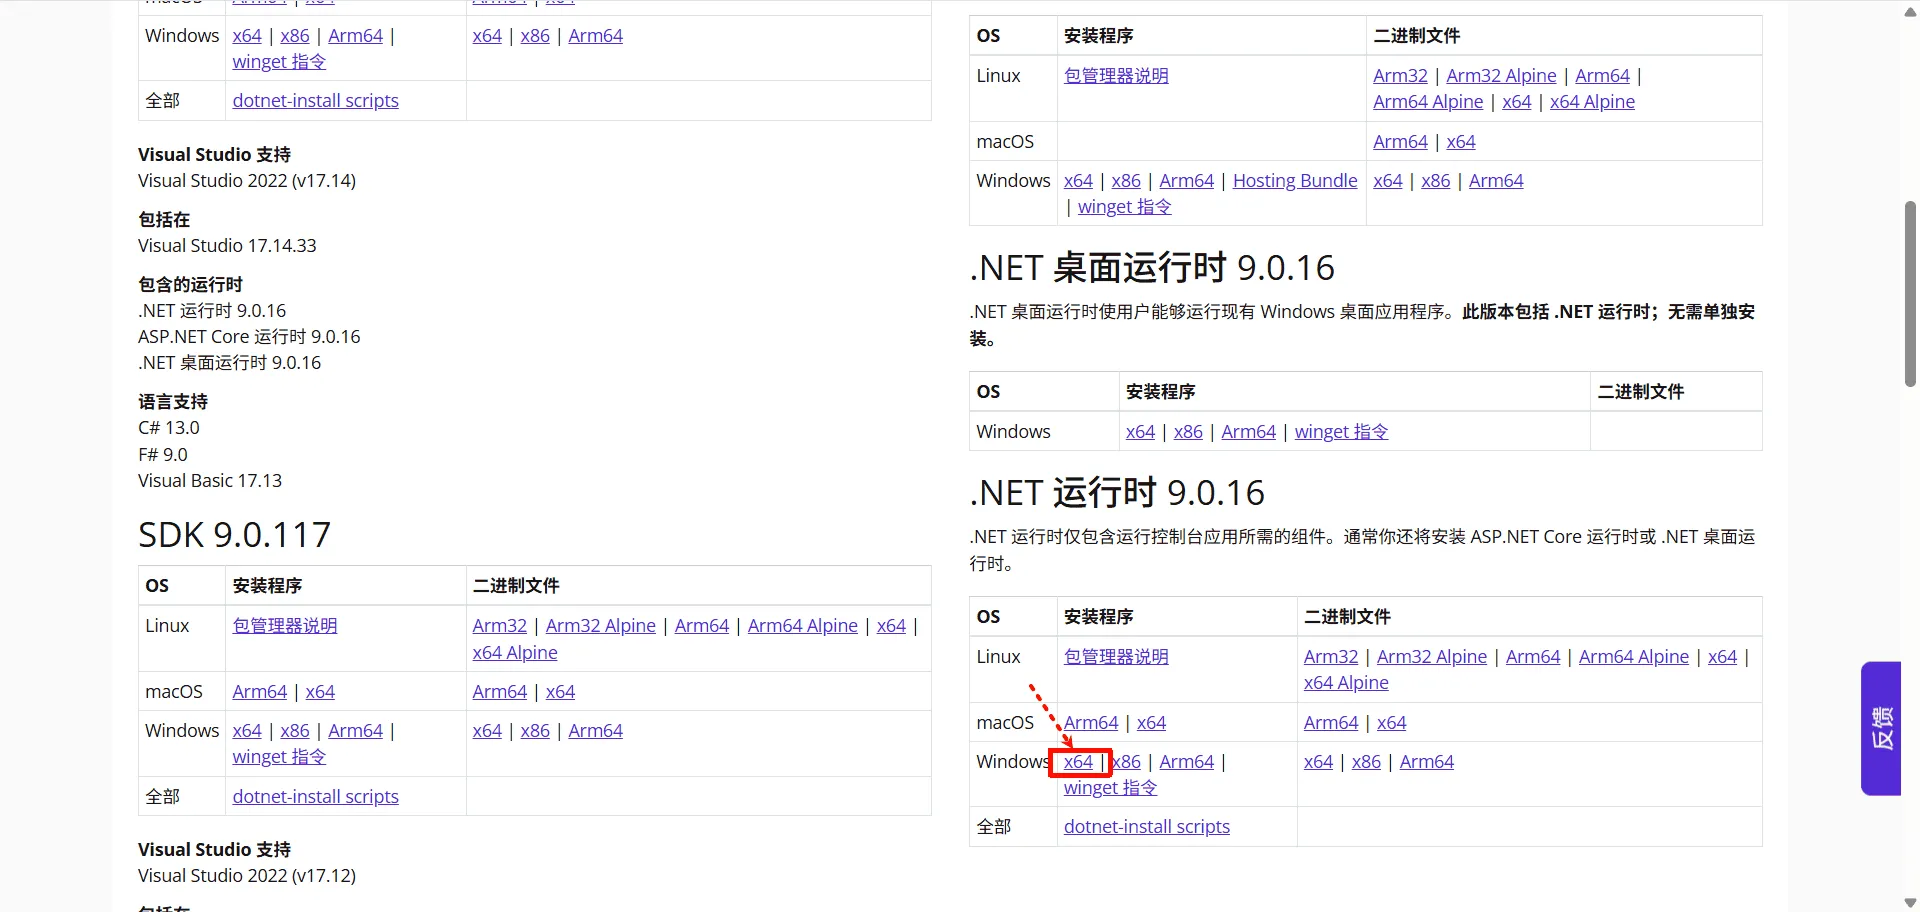This screenshot has height=912, width=1920.
Task: Select the Visual Basic 17.13 text
Action: tap(210, 481)
